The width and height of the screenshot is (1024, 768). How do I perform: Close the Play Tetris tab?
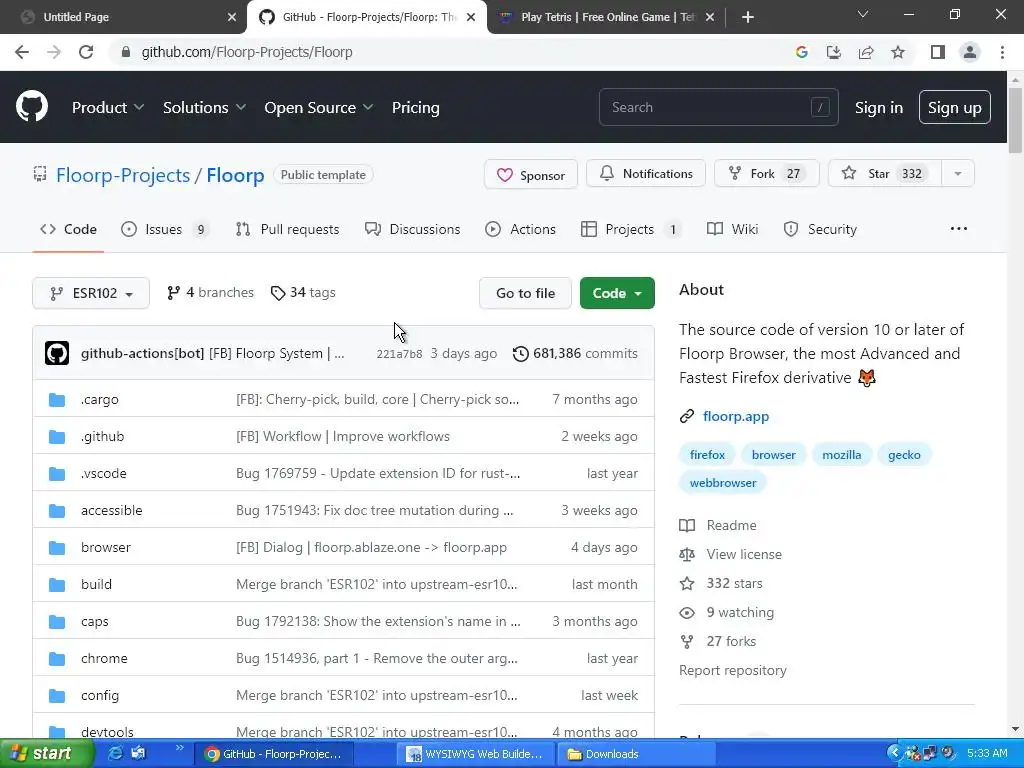point(710,17)
